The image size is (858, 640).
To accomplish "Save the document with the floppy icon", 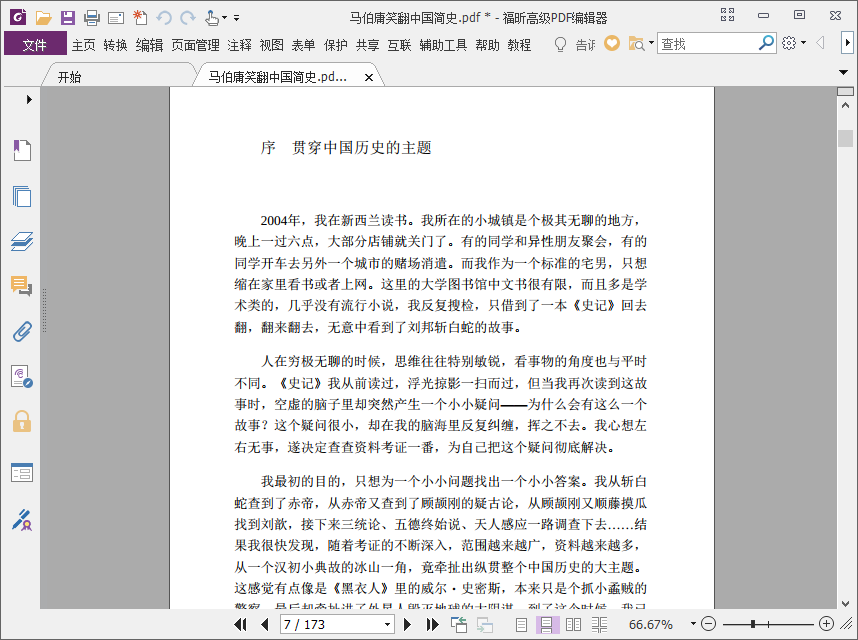I will 67,18.
